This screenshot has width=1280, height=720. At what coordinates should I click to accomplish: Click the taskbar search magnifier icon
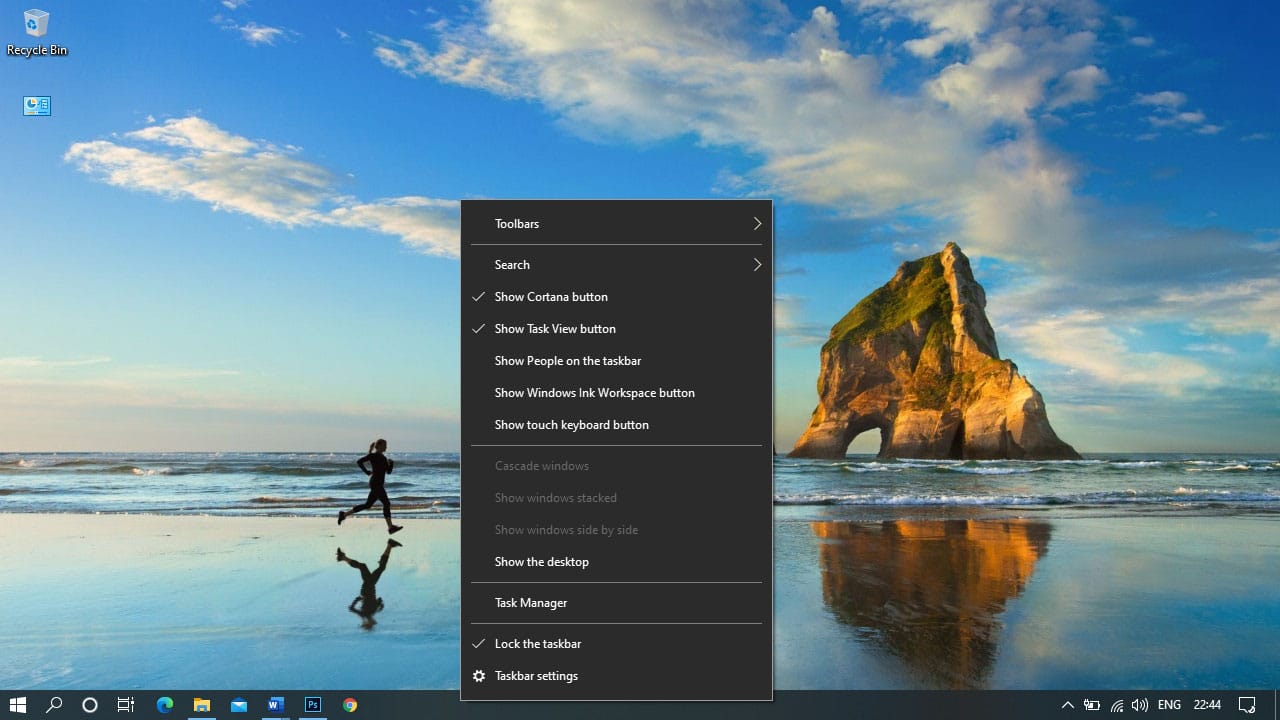[x=54, y=705]
